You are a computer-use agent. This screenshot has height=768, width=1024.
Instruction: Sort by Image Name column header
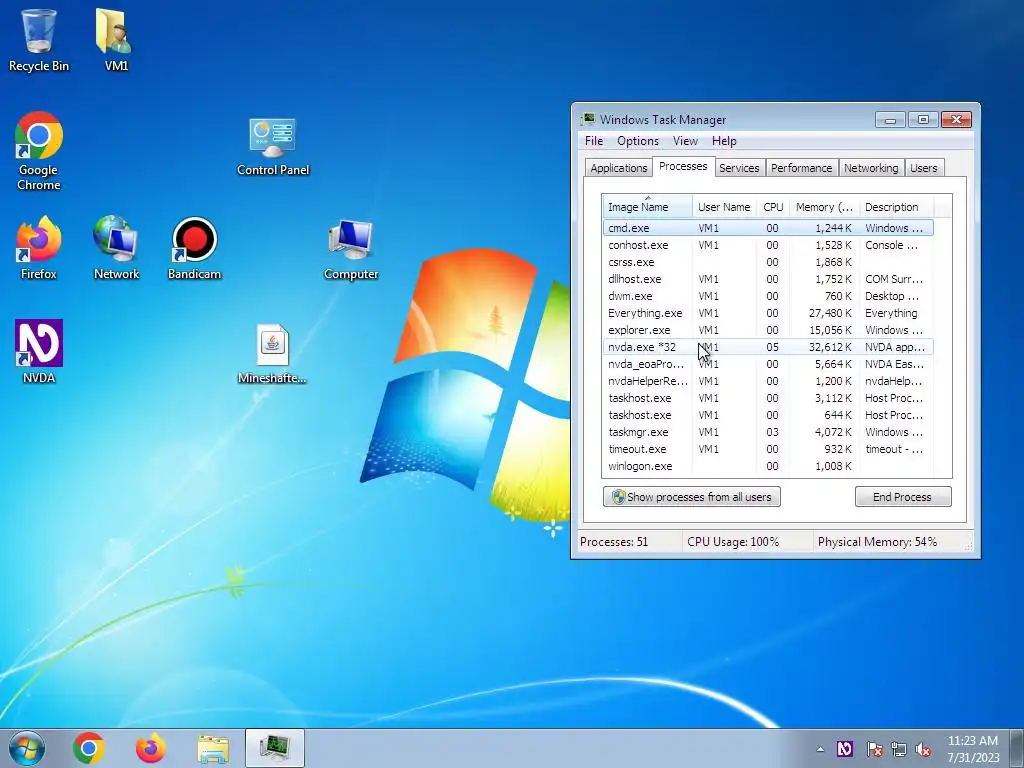[647, 207]
